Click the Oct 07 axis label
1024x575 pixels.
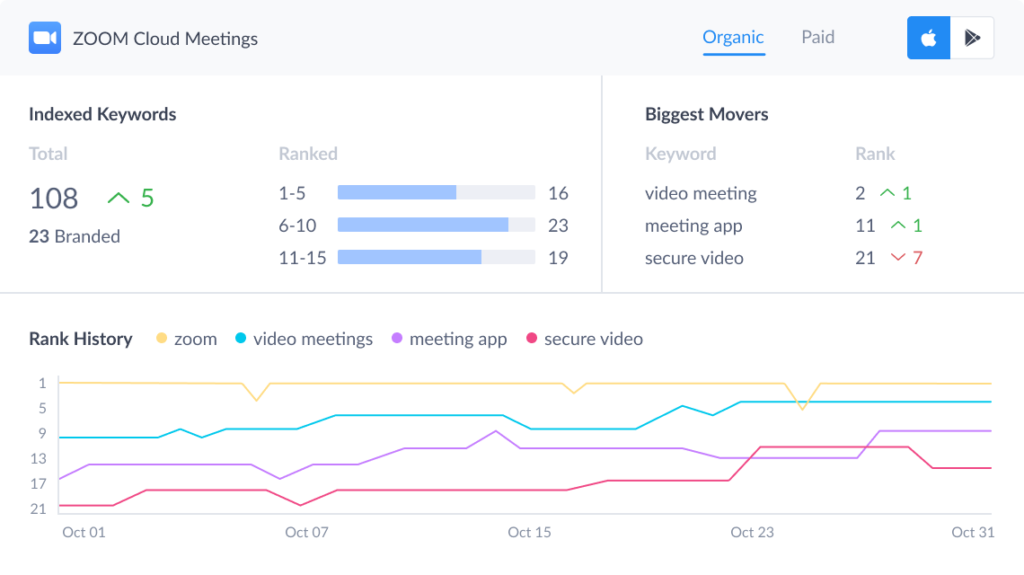(306, 532)
